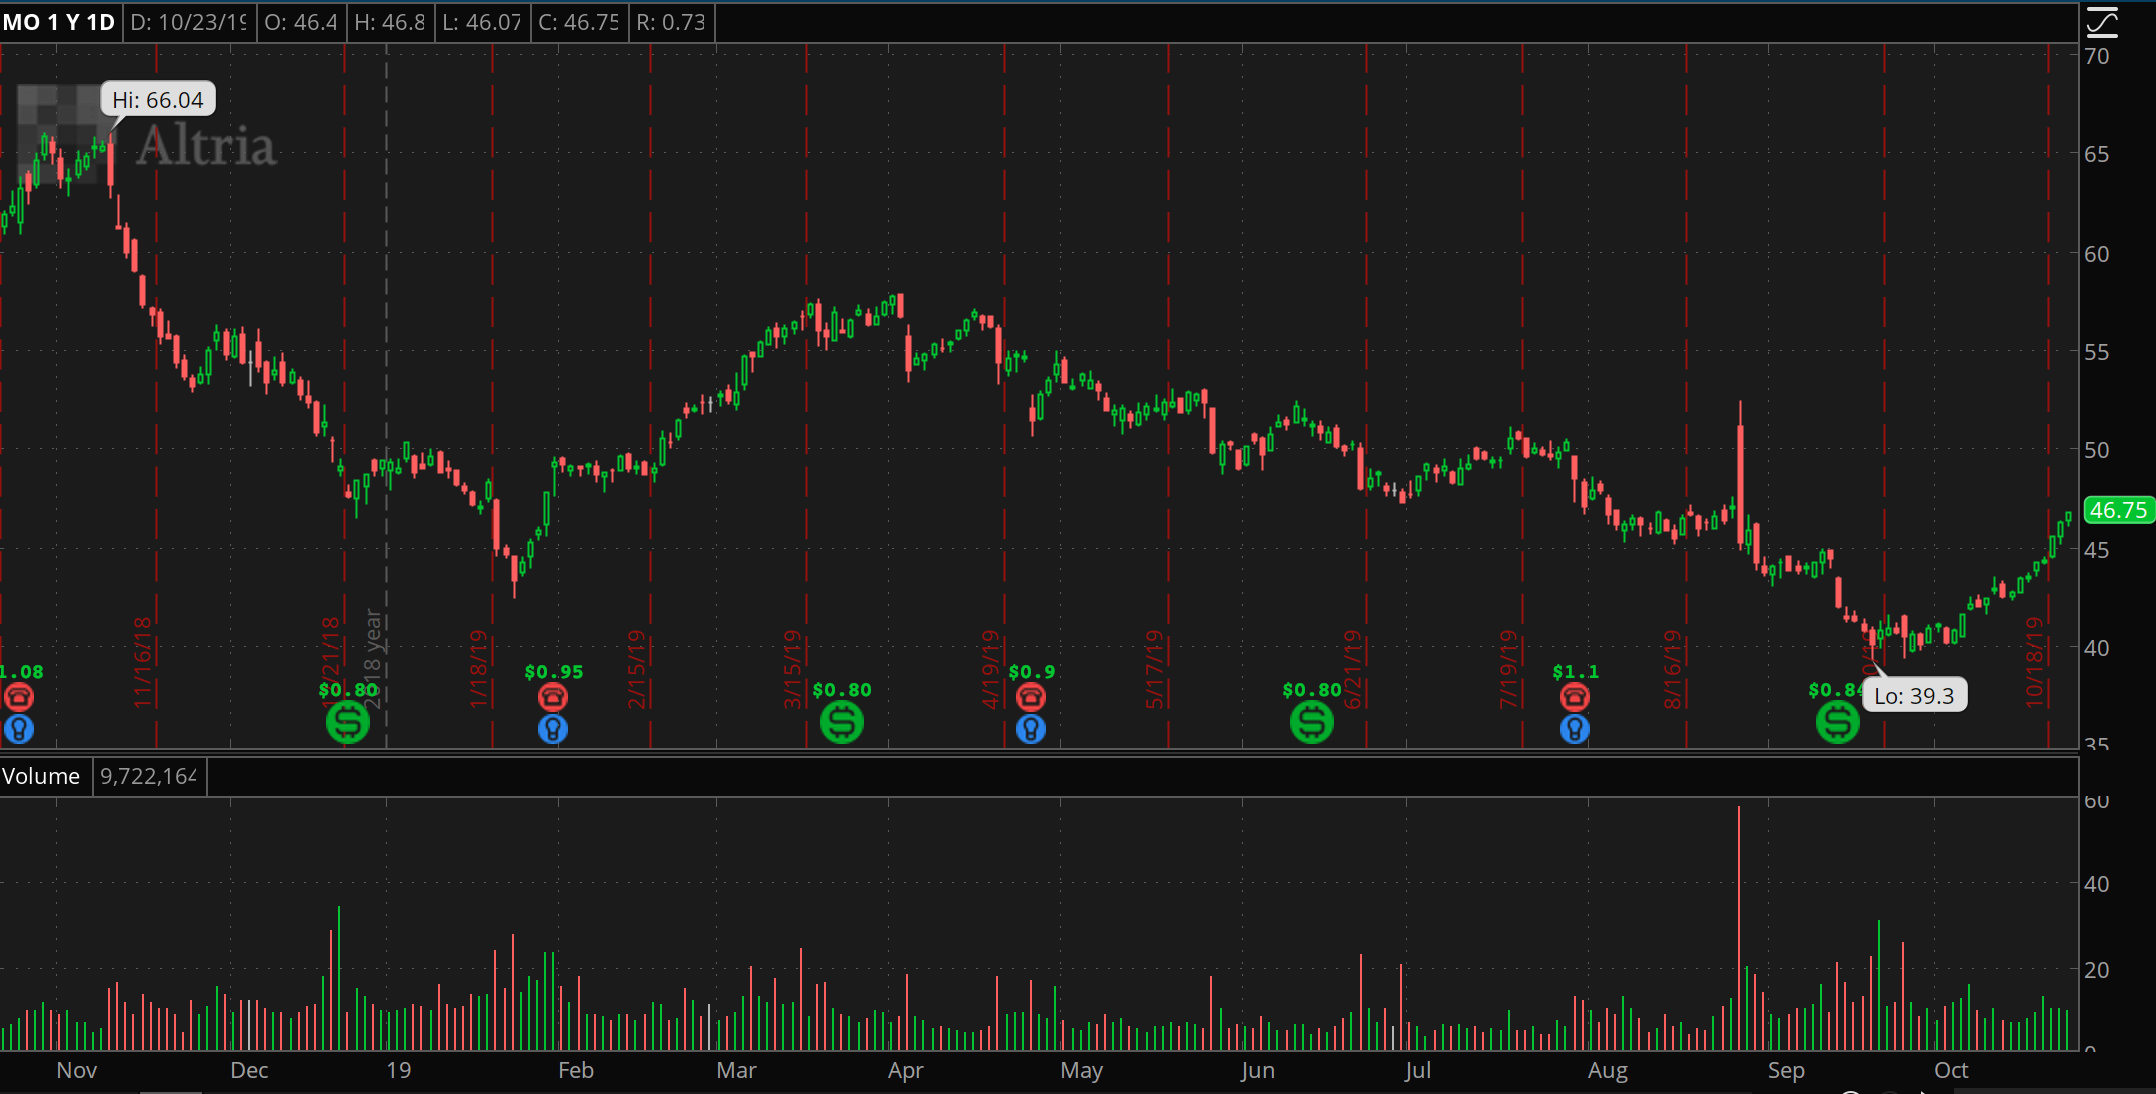The image size is (2156, 1094).
Task: Click the Mar label on the time axis
Action: [x=736, y=1070]
